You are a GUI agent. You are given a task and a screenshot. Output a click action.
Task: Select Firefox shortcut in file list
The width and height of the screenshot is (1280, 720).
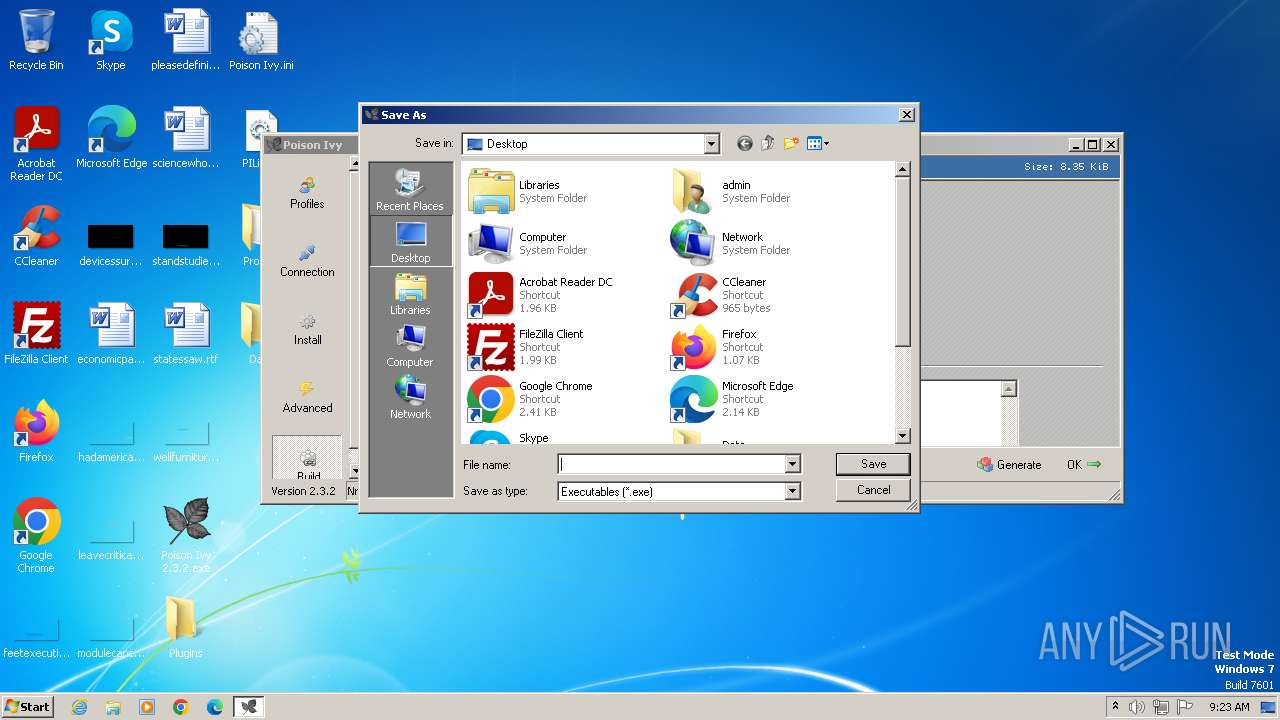pos(716,347)
